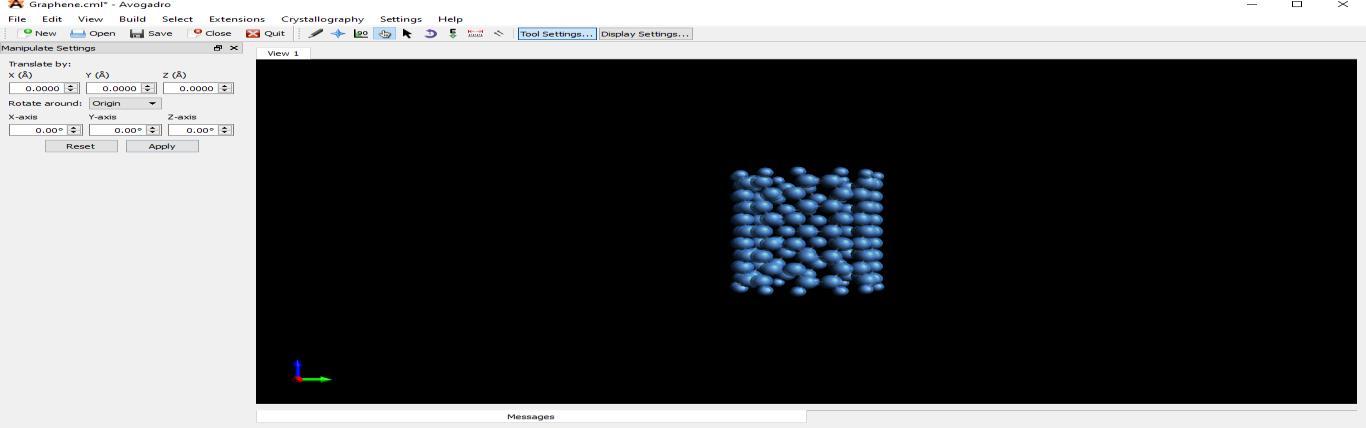
Task: Click the Close document toolbar button
Action: [x=212, y=33]
